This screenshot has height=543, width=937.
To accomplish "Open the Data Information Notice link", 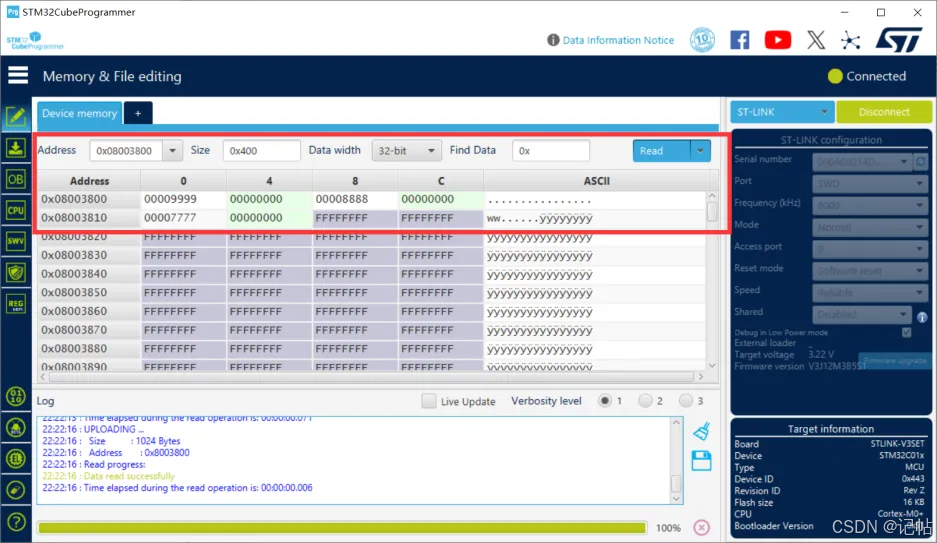I will tap(617, 40).
